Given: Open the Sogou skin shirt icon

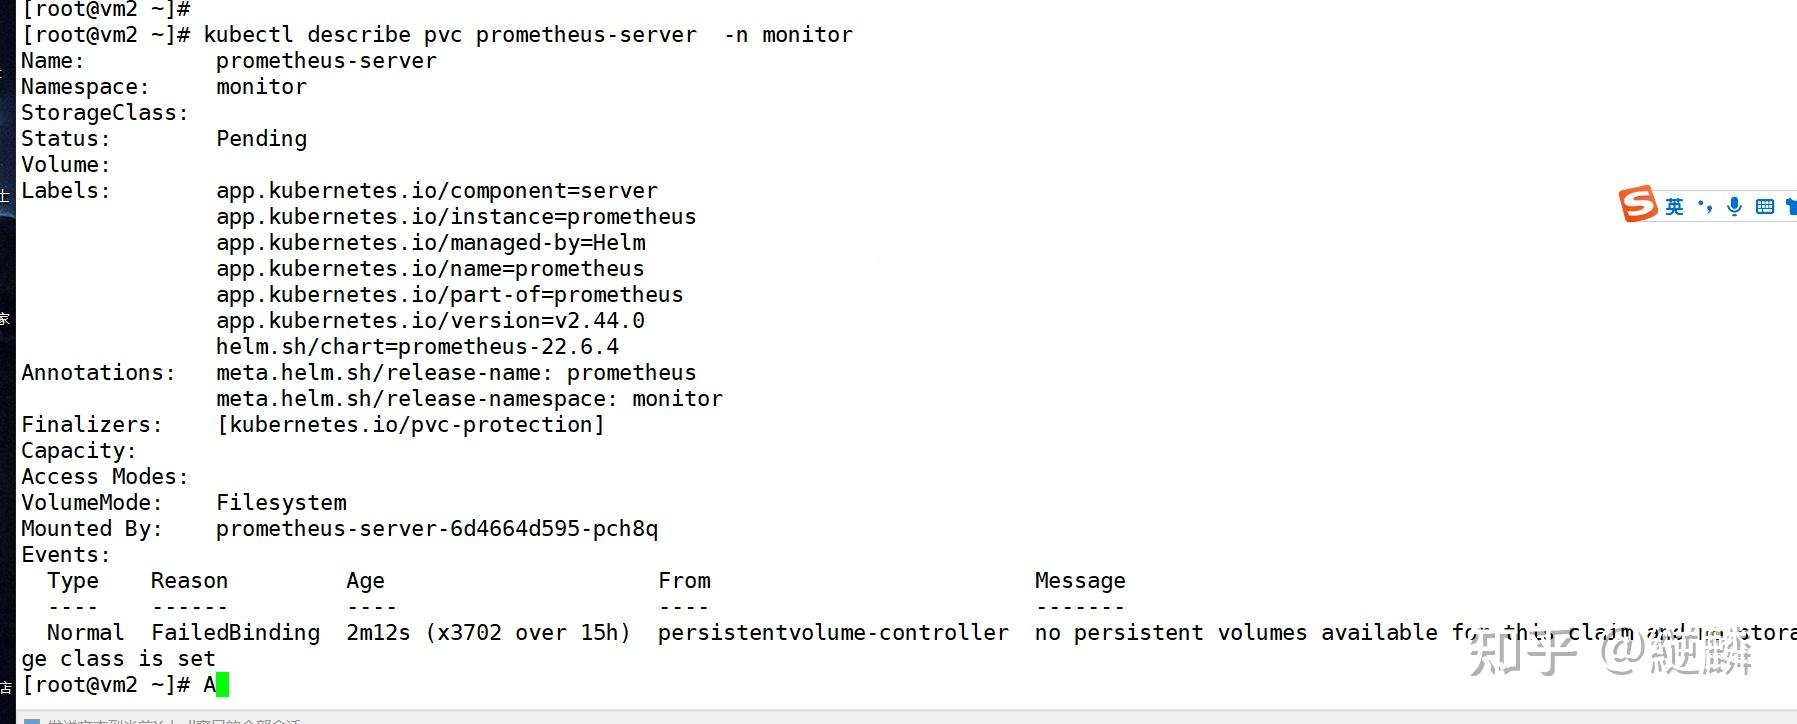Looking at the screenshot, I should coord(1790,206).
